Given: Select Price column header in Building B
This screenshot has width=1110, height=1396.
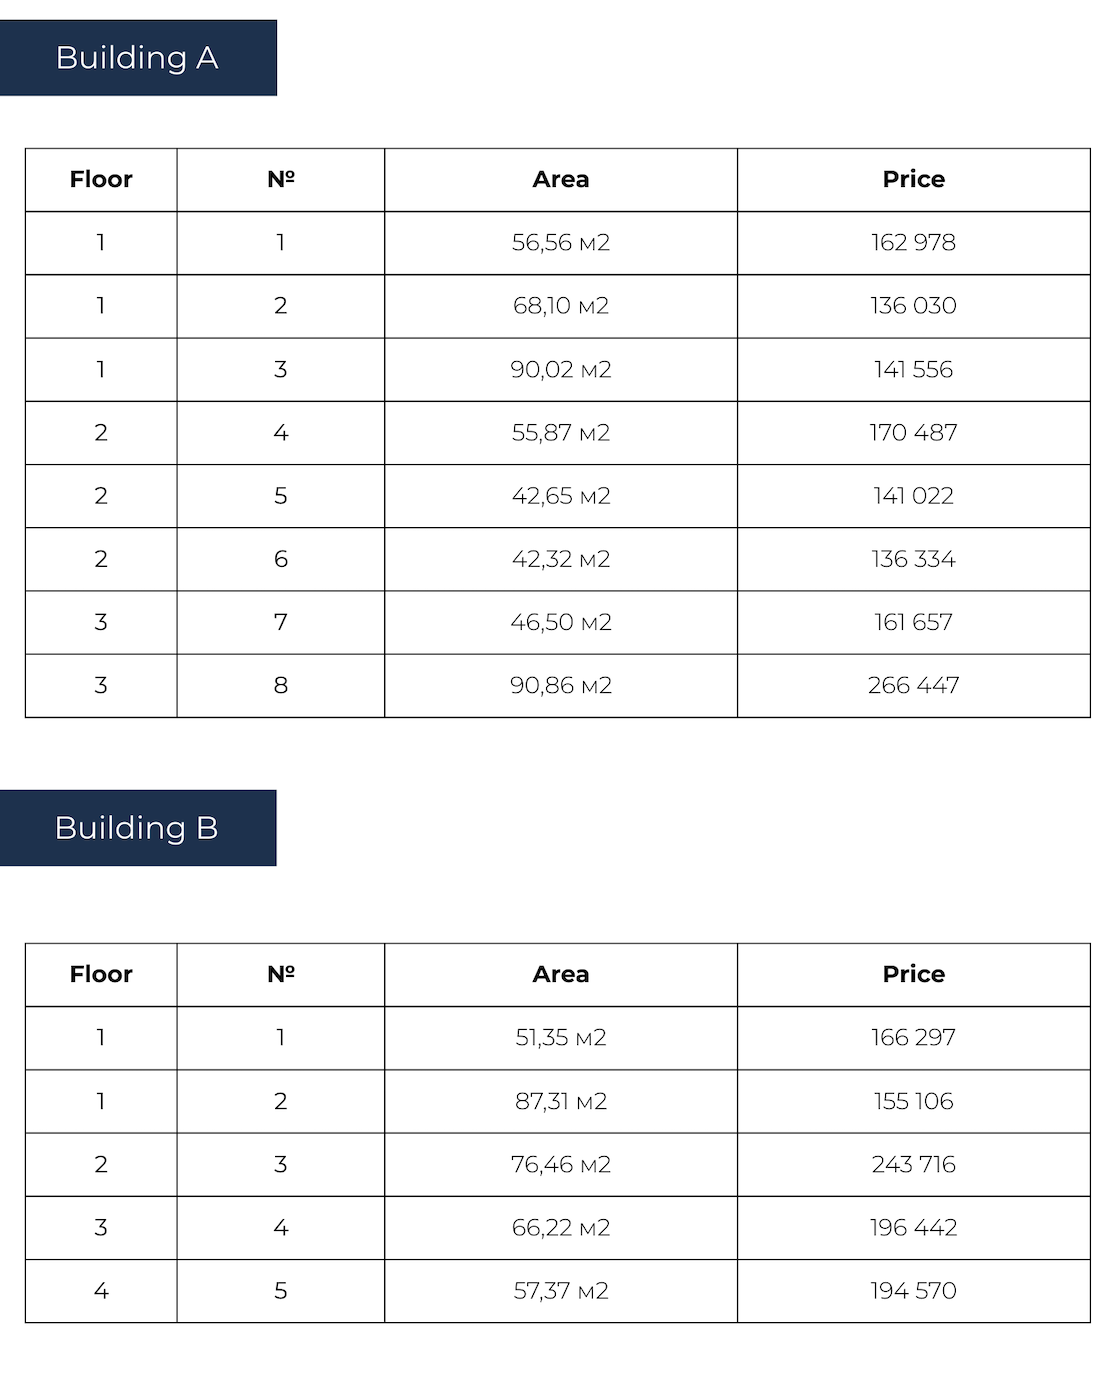Looking at the screenshot, I should (913, 975).
